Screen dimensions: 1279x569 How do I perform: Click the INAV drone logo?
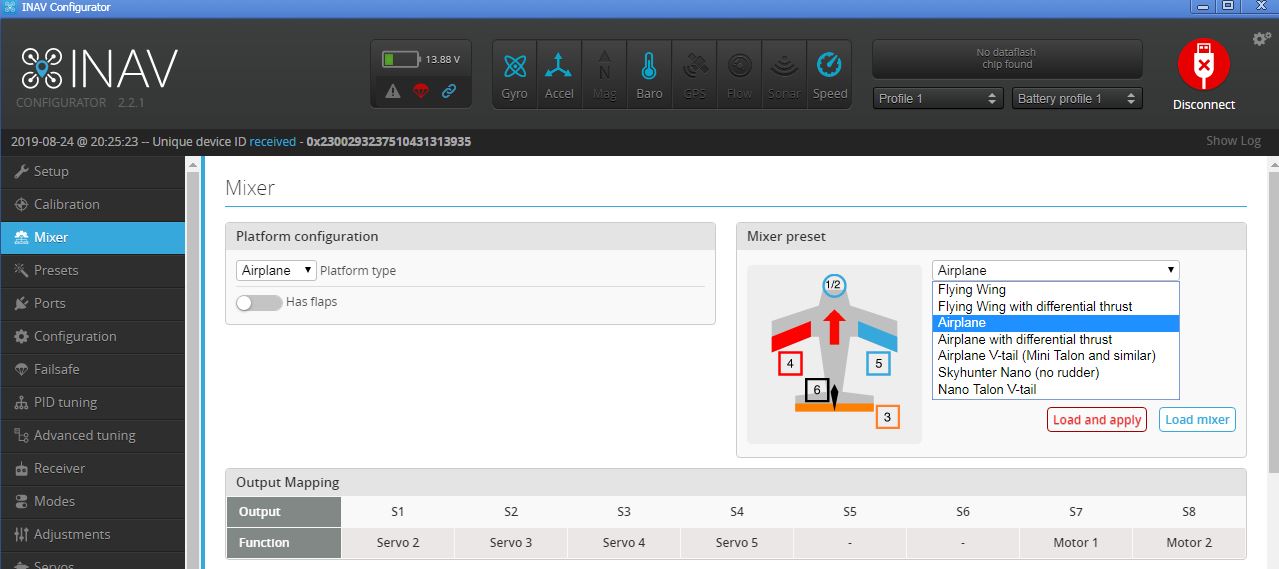click(x=41, y=69)
